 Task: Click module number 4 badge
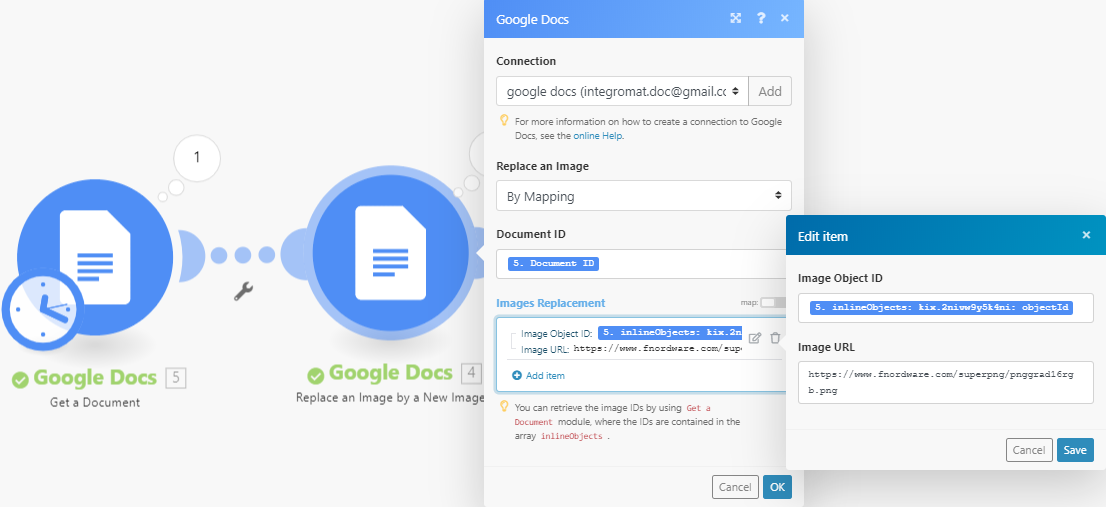tap(471, 373)
